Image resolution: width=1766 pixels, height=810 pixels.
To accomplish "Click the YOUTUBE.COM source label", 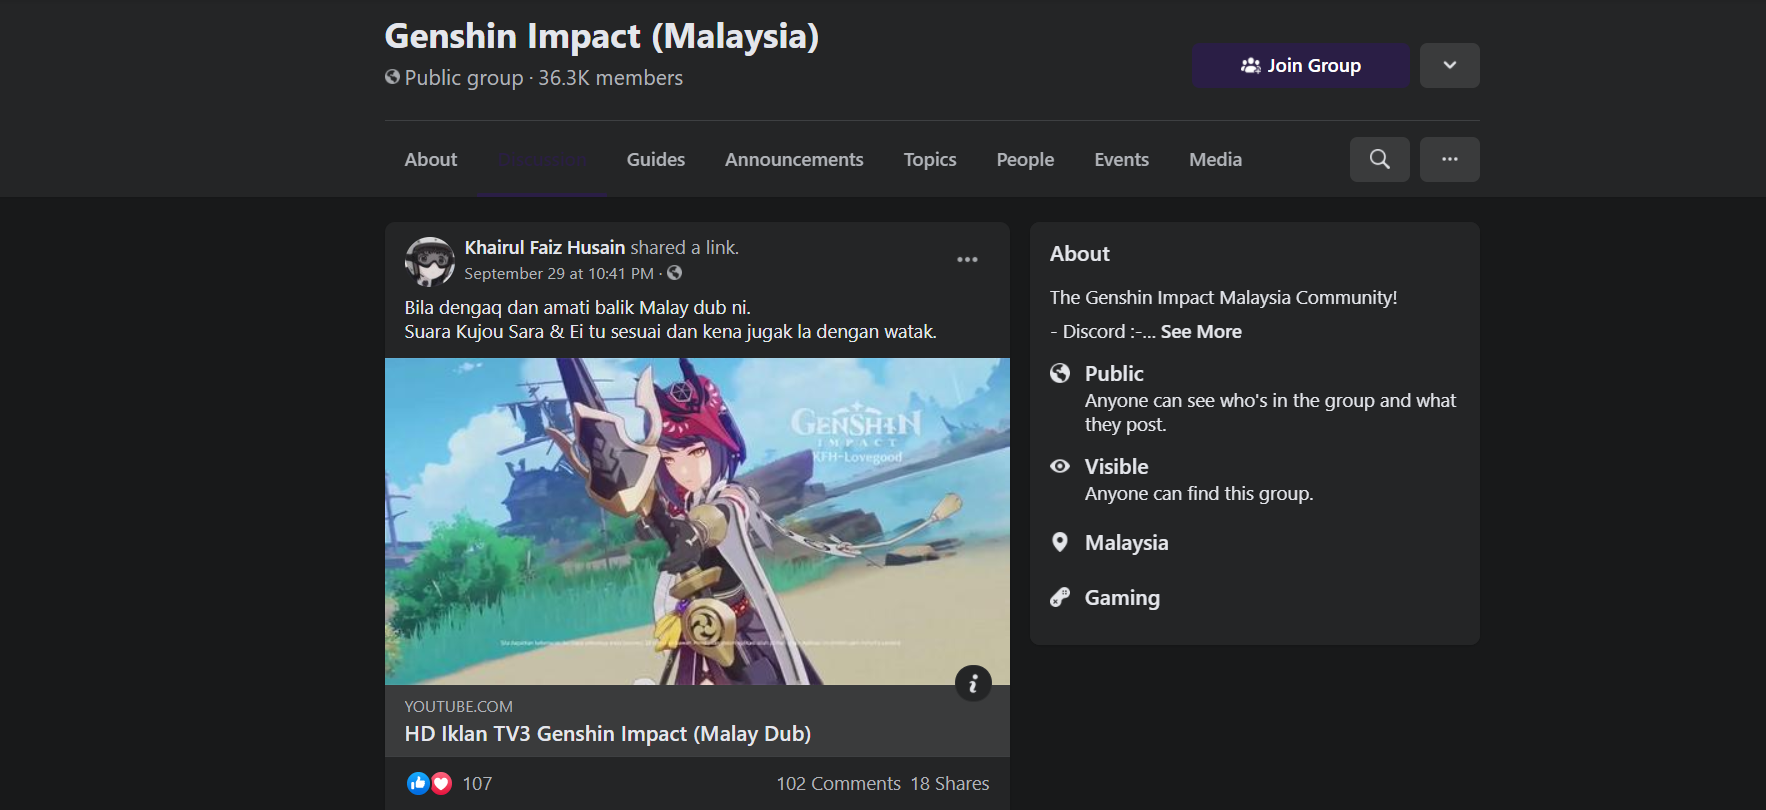I will (x=459, y=707).
